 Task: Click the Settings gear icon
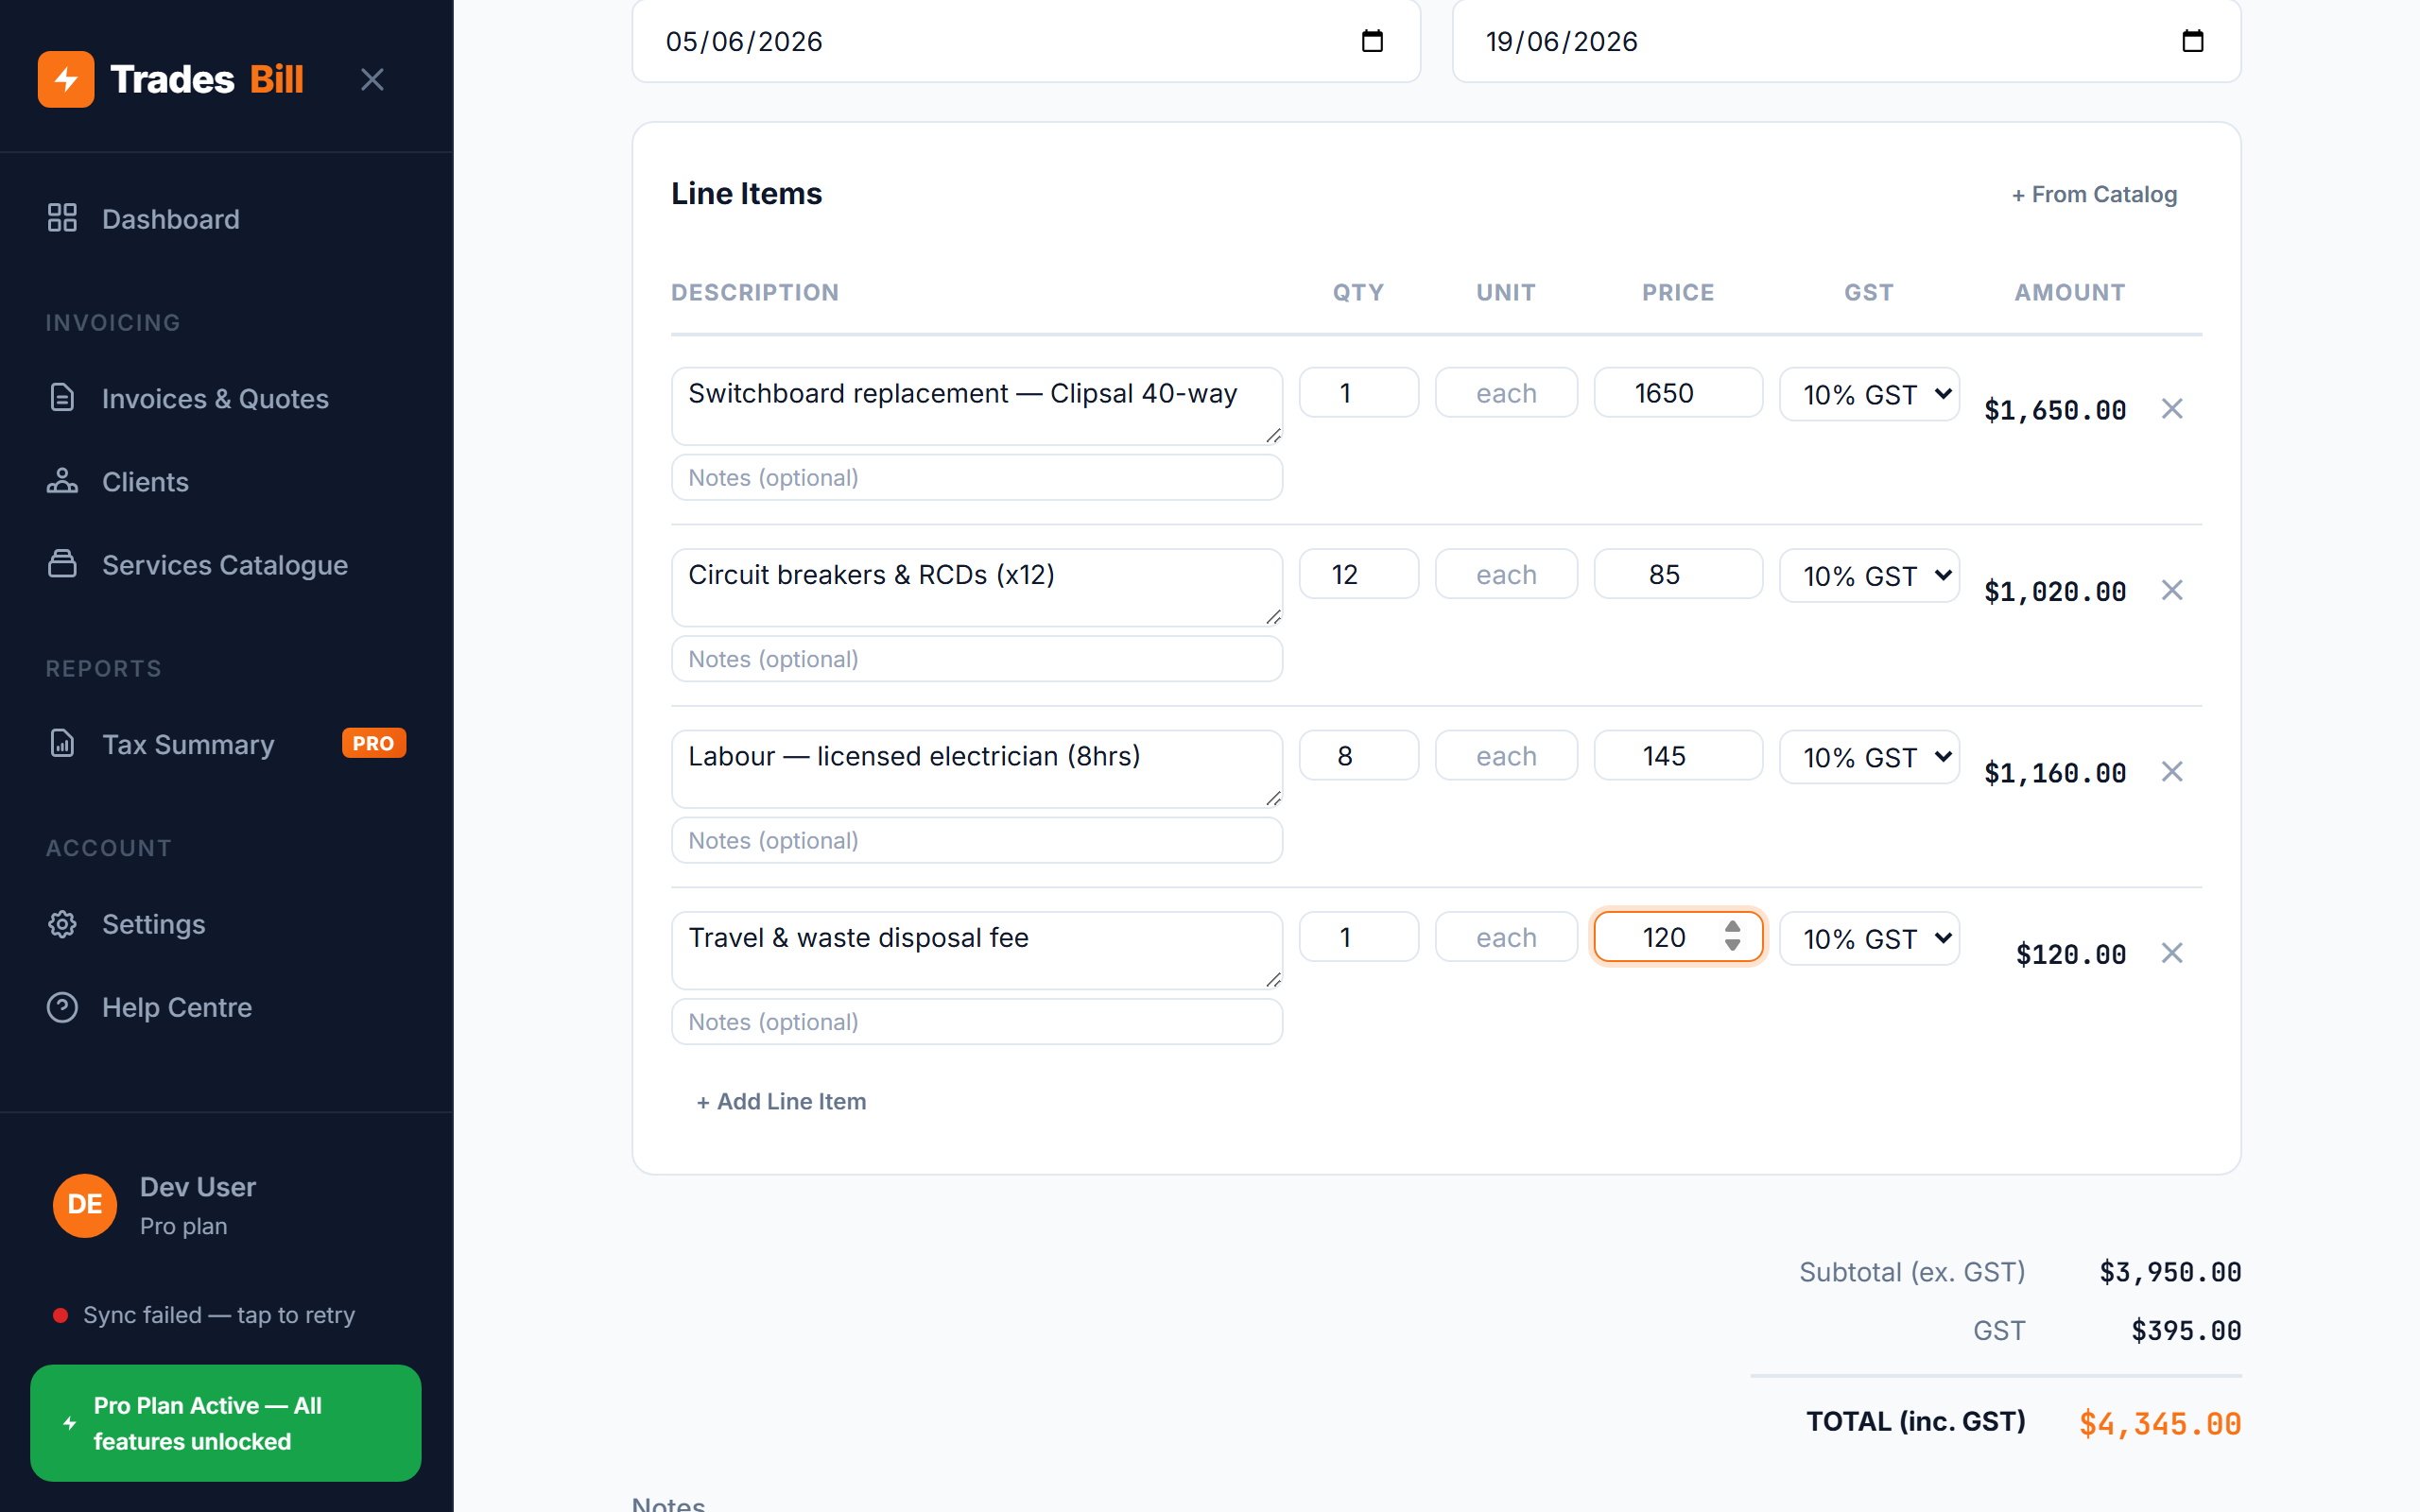[62, 924]
